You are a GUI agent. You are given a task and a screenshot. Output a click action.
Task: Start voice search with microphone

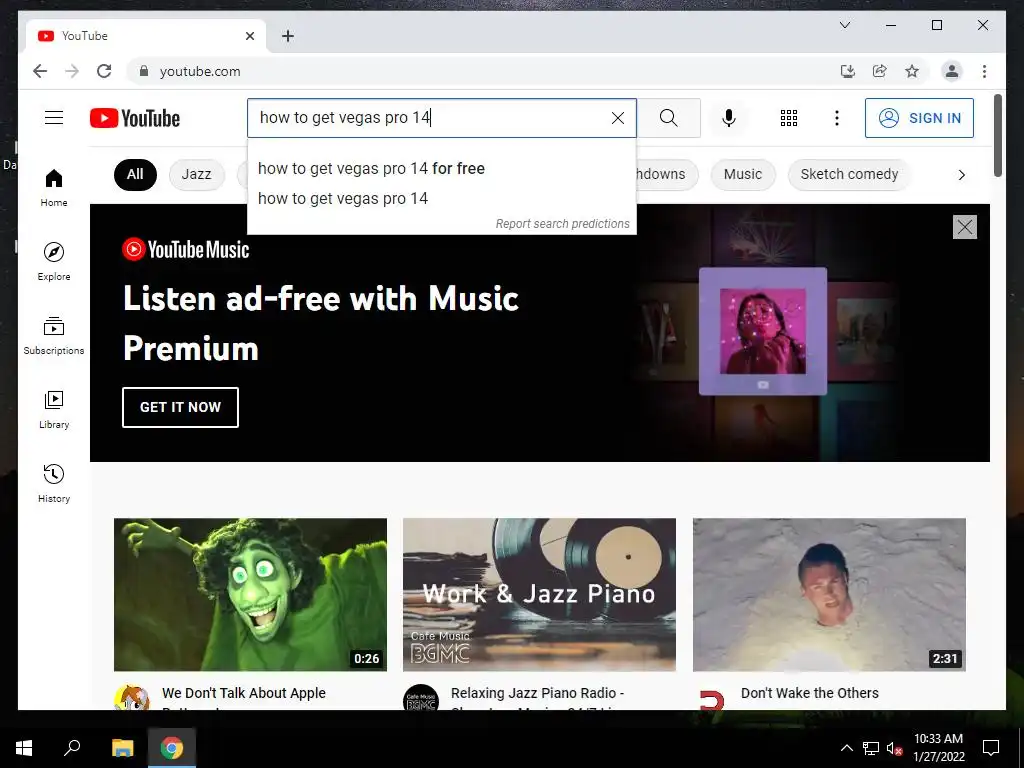729,118
